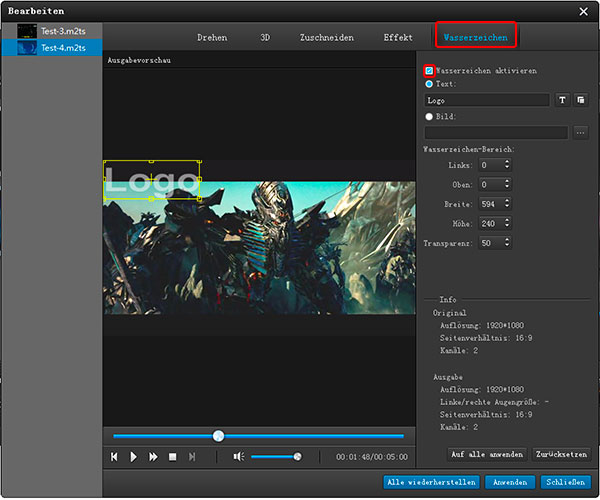Screen dimensions: 600x500
Task: Decrease the Oben value with down arrow
Action: (x=507, y=187)
